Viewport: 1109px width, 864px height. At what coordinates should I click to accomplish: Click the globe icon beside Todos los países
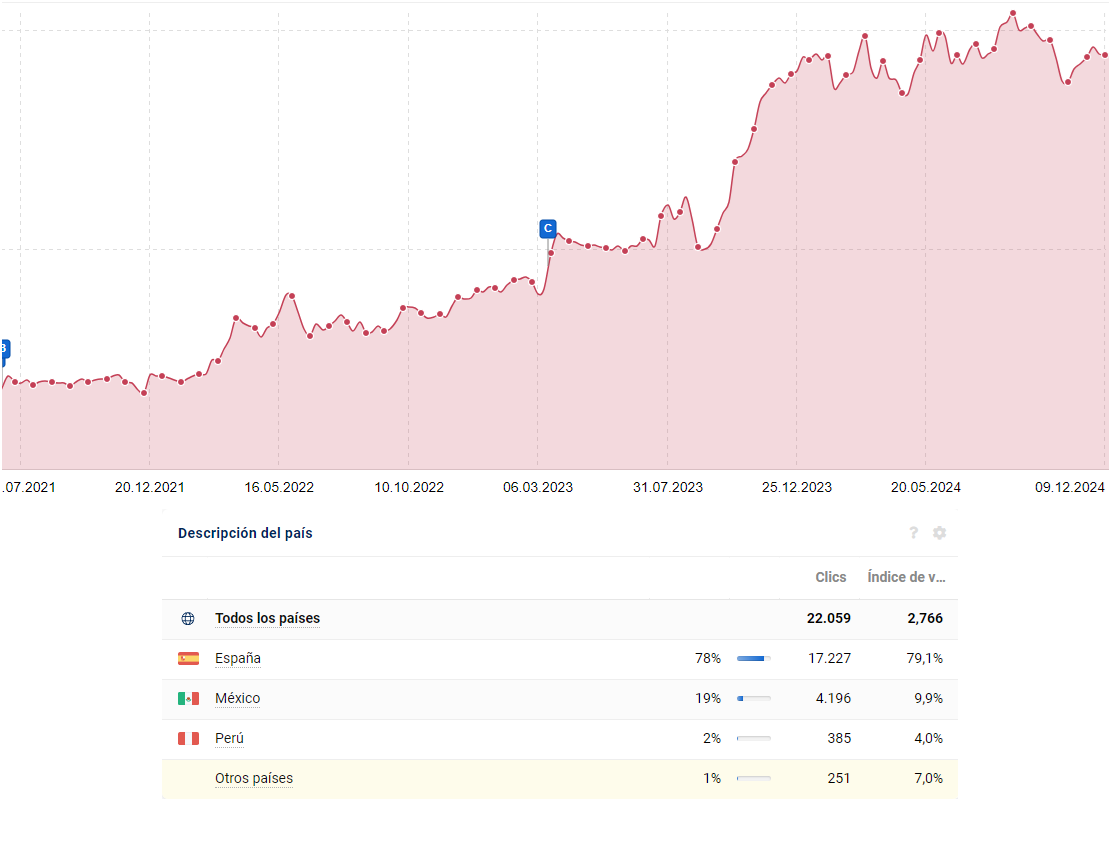pyautogui.click(x=187, y=618)
